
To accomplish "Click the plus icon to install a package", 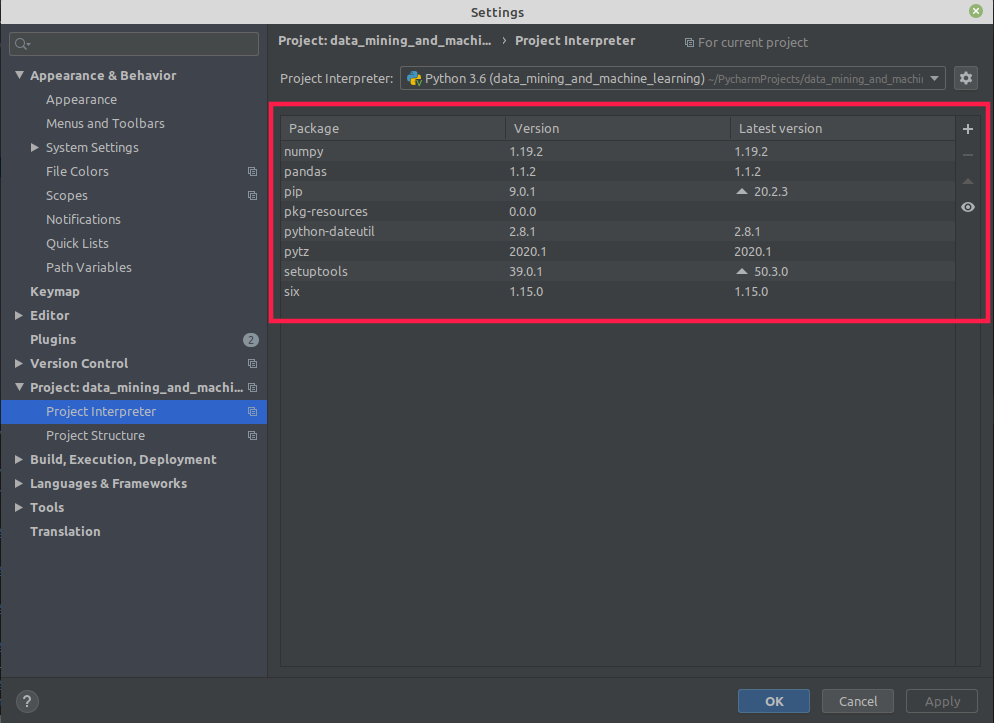I will pyautogui.click(x=967, y=128).
